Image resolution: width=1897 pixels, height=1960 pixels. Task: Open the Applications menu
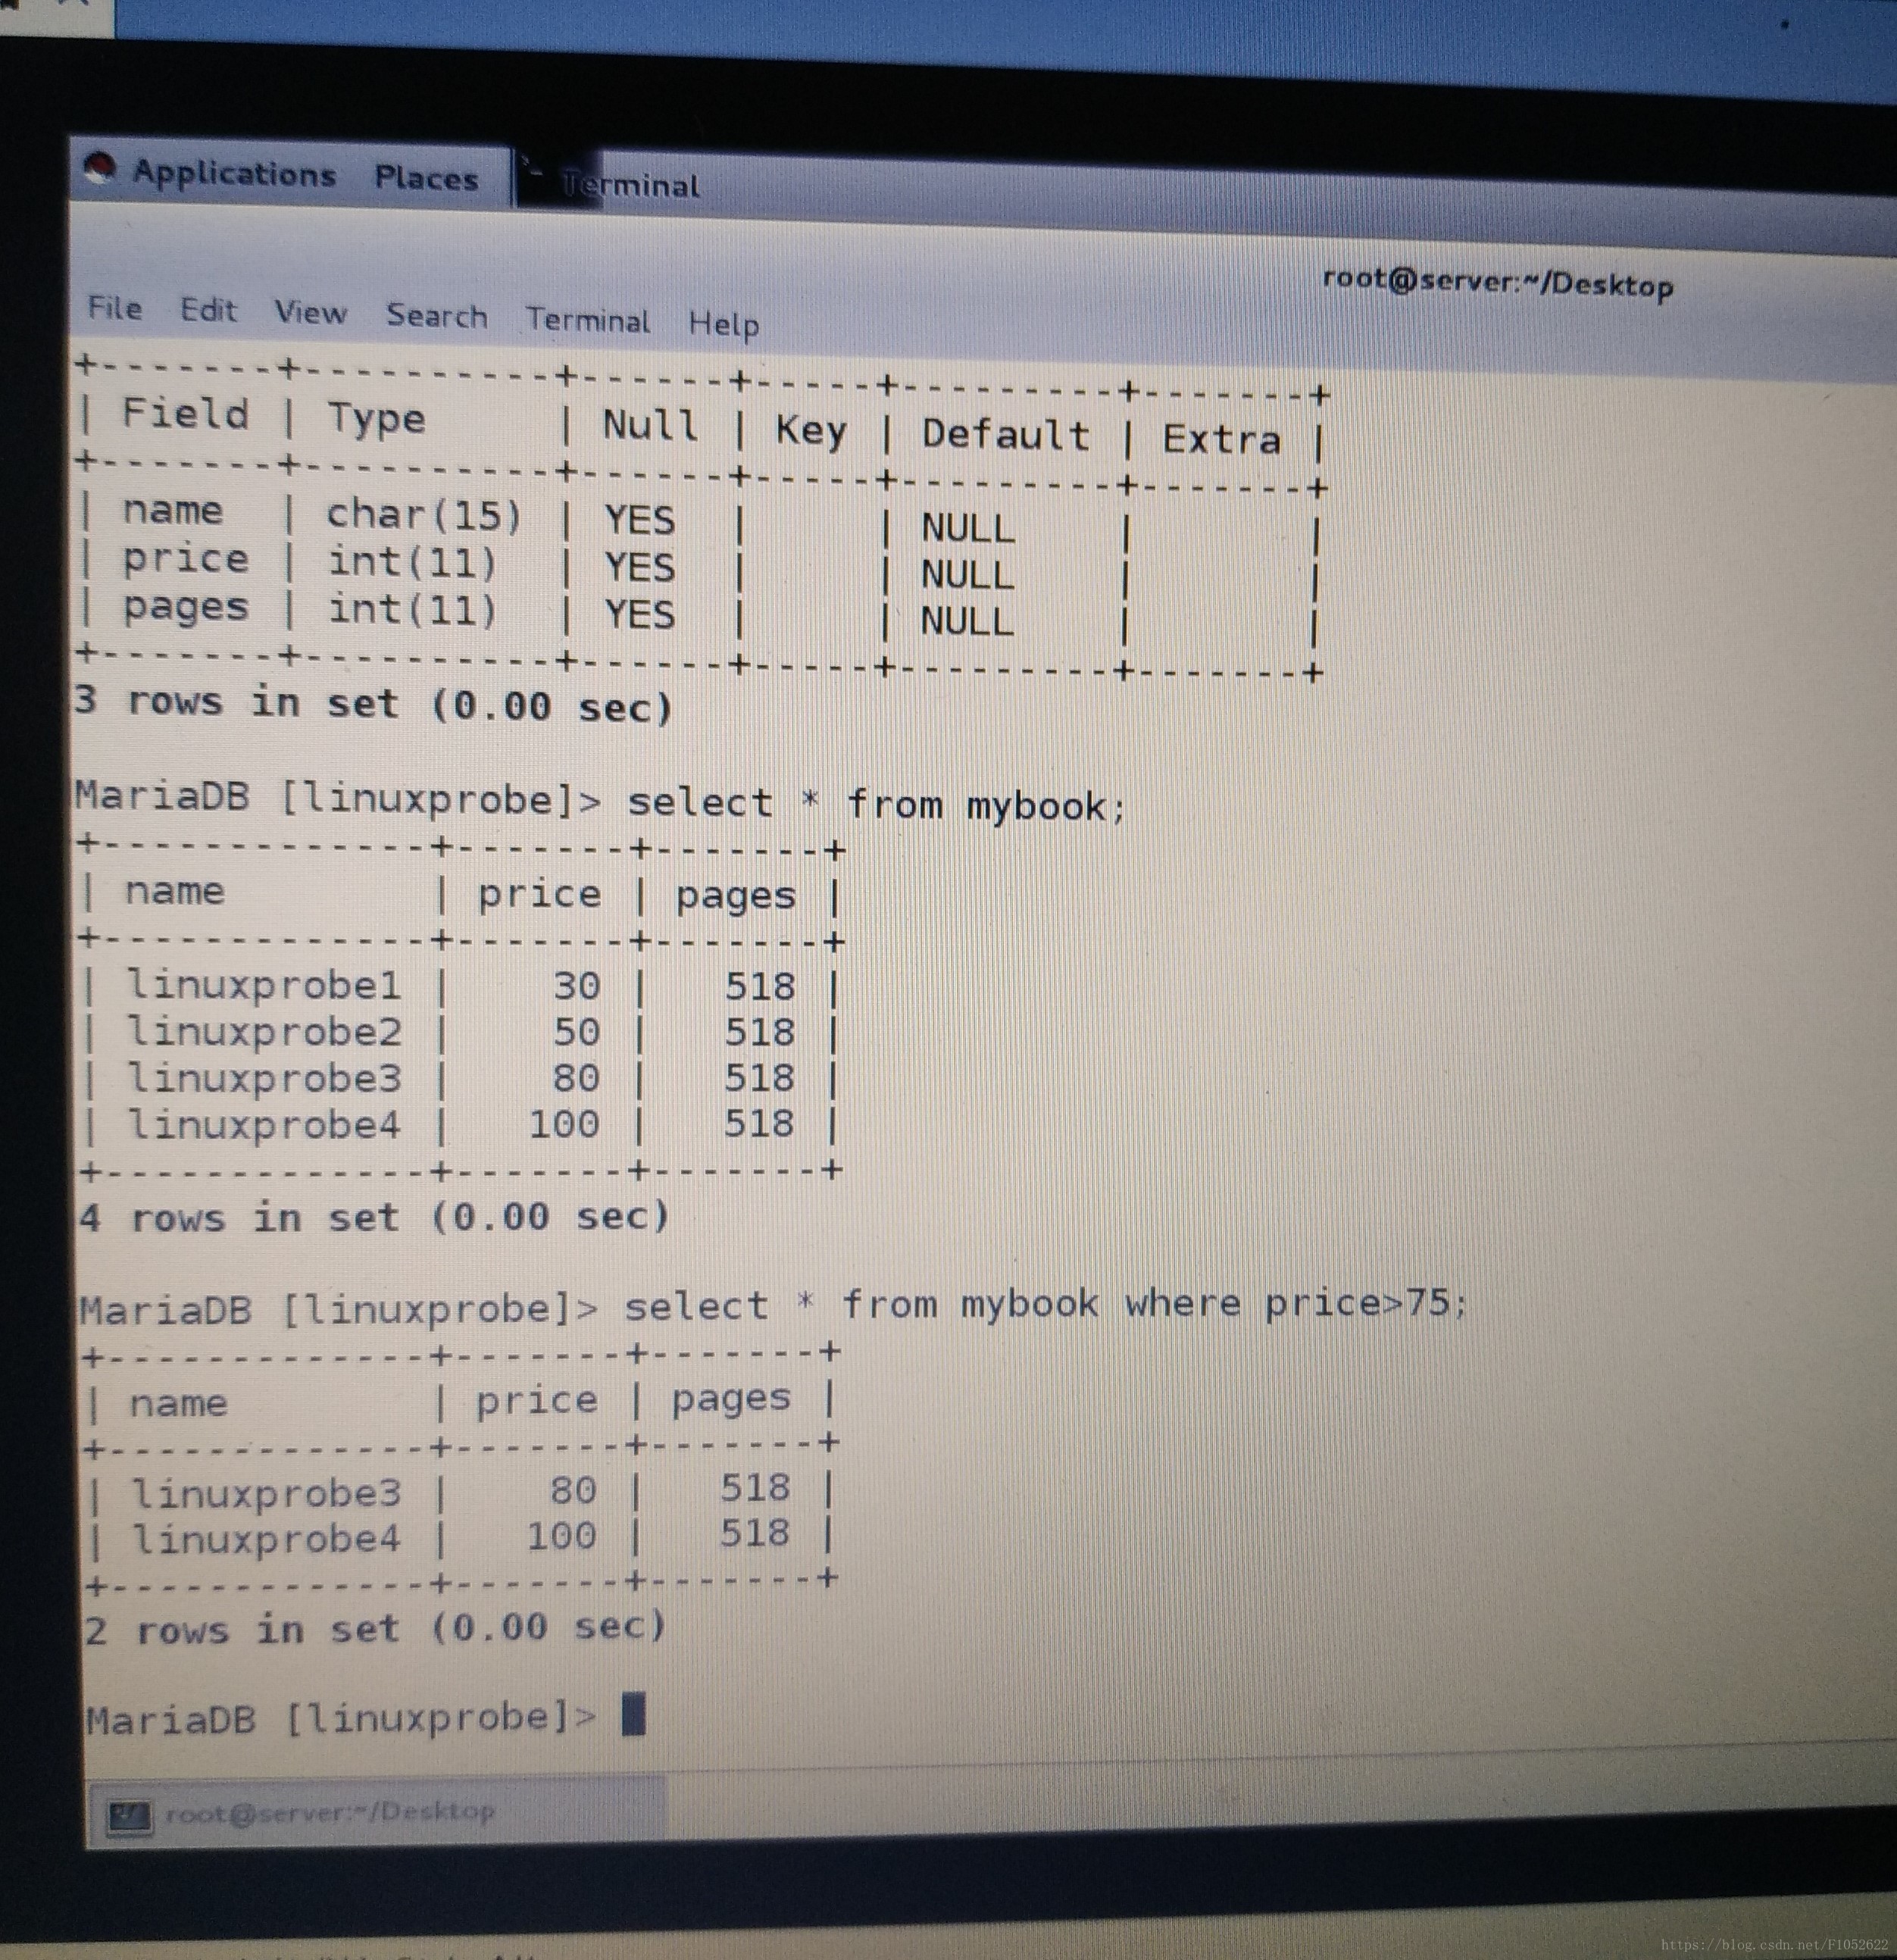234,173
